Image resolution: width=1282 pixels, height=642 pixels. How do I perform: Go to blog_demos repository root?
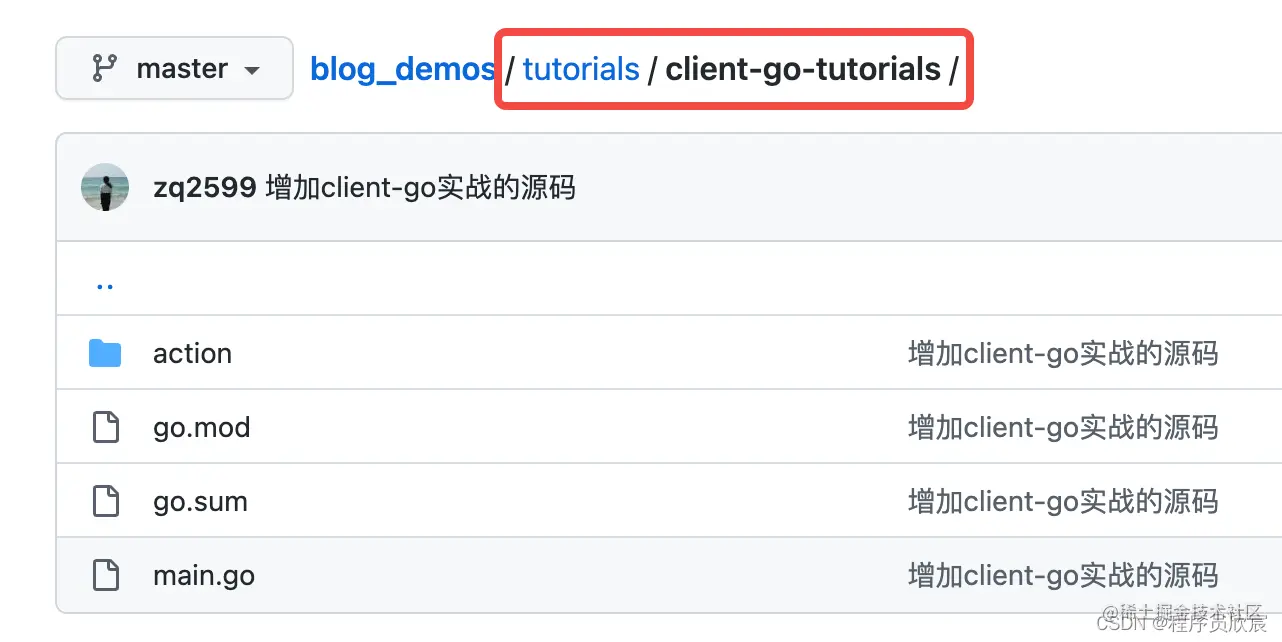[403, 69]
